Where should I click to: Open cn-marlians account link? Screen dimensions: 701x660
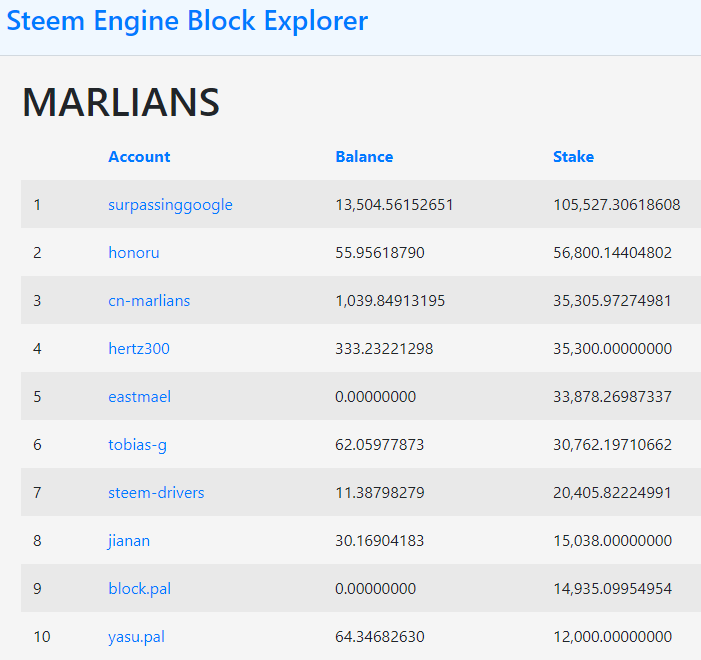149,300
